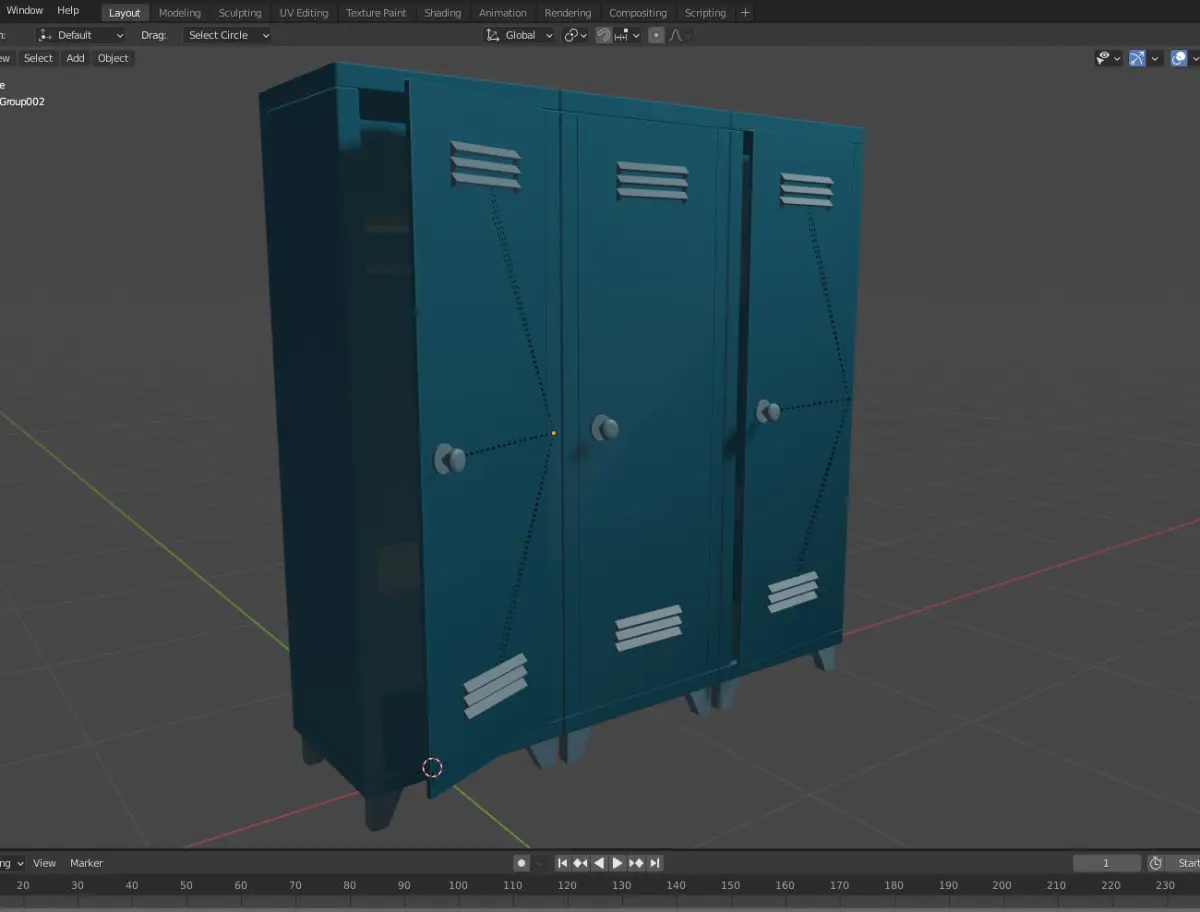This screenshot has height=912, width=1200.
Task: Open object types visibility eye dropdown
Action: pyautogui.click(x=1109, y=58)
